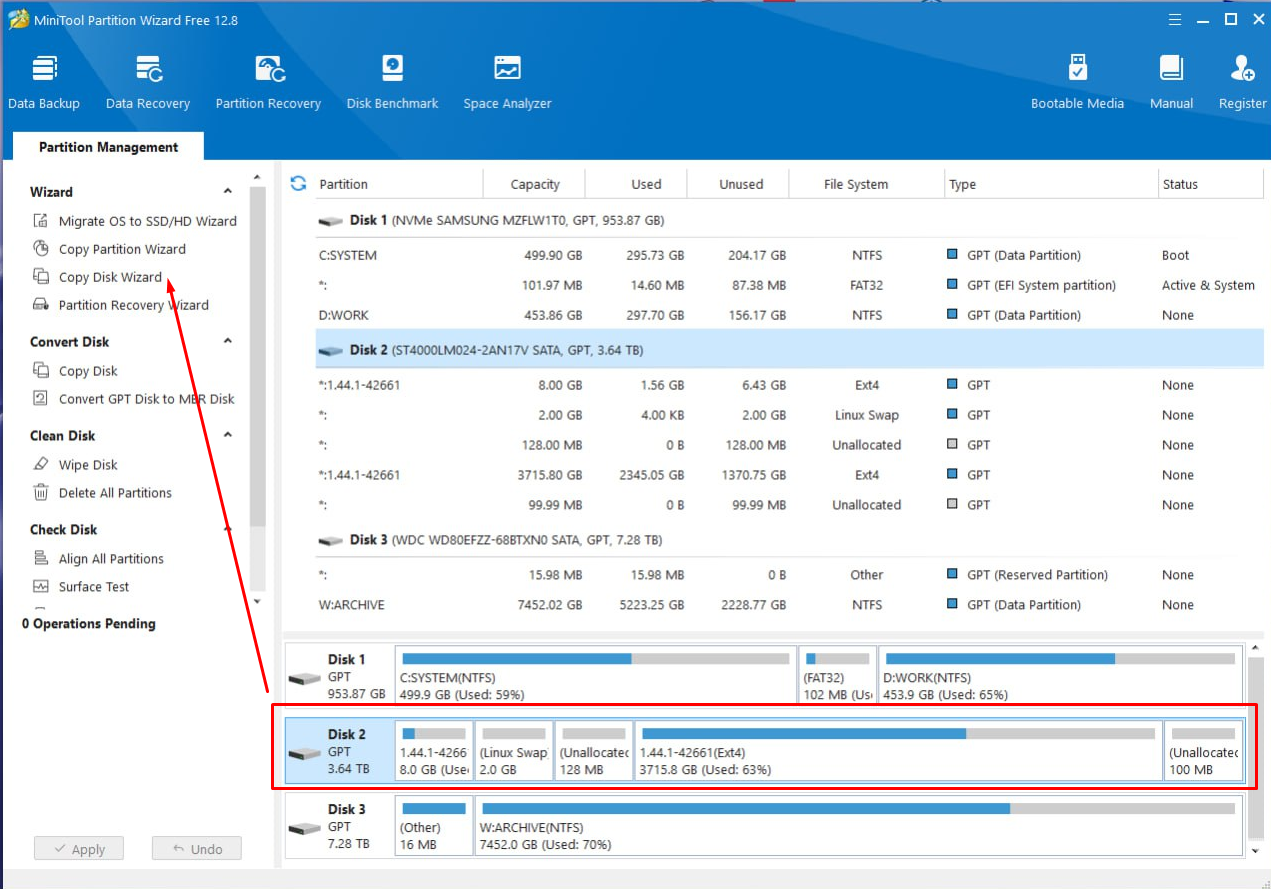Create Bootable Media

[1077, 82]
